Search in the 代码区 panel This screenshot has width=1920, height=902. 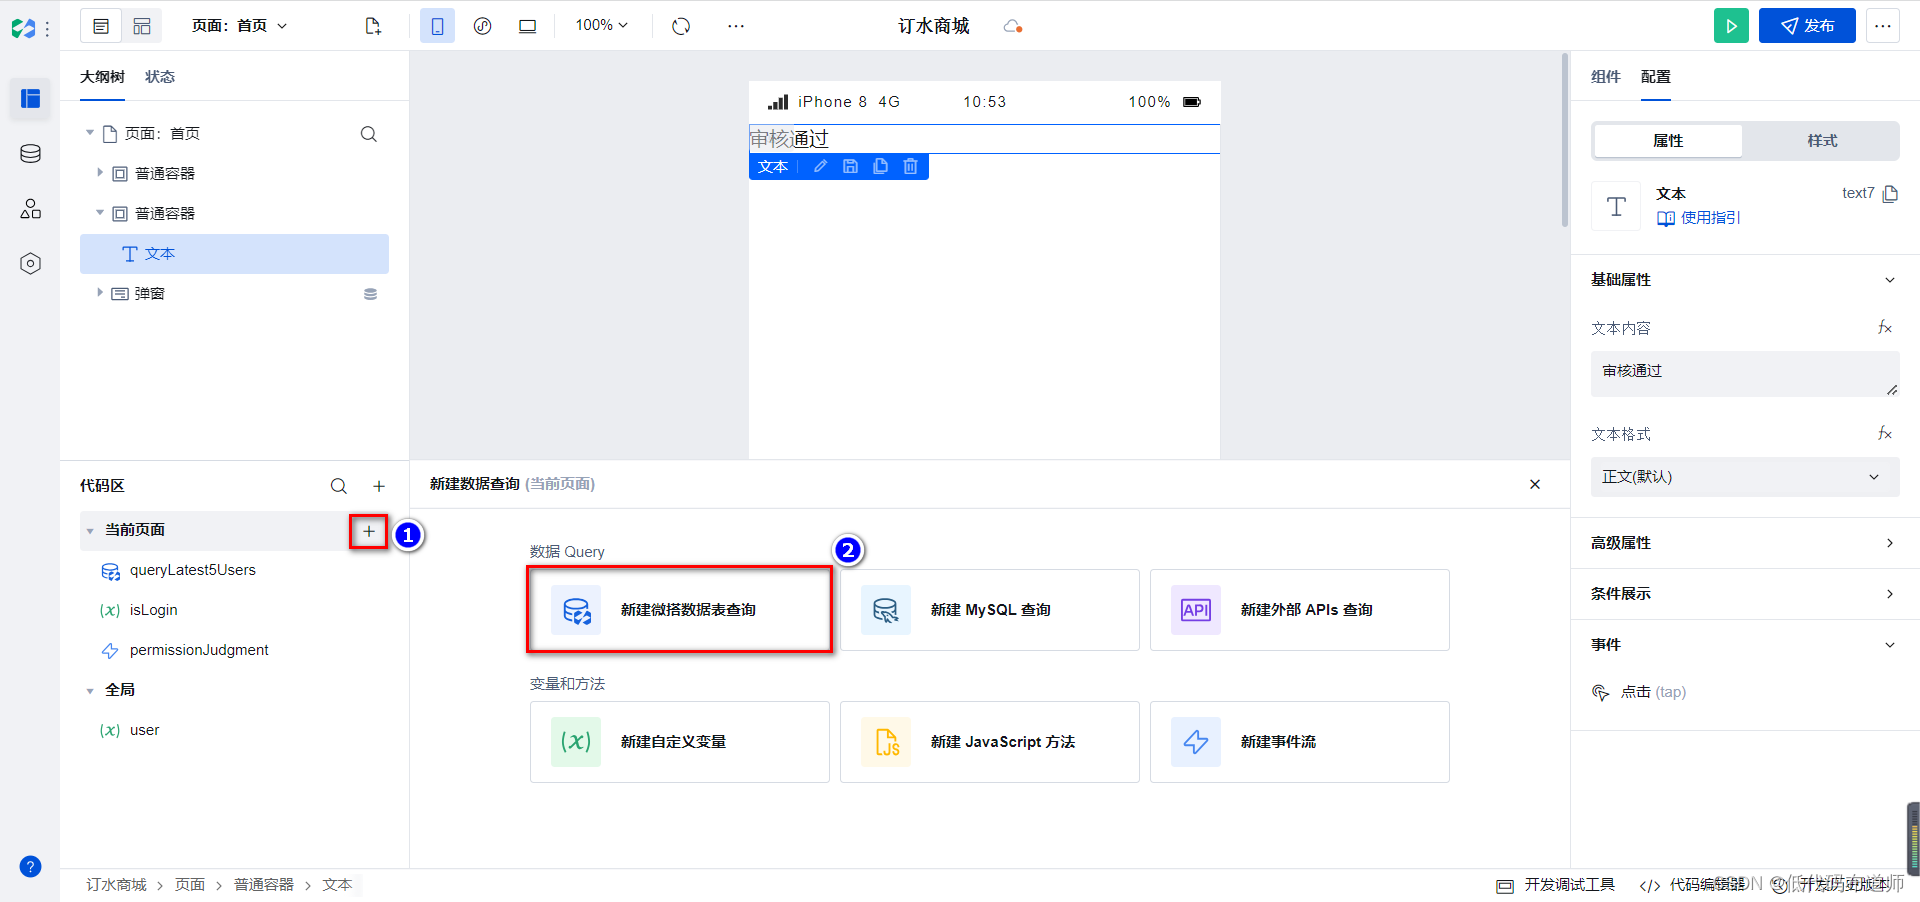[x=339, y=486]
